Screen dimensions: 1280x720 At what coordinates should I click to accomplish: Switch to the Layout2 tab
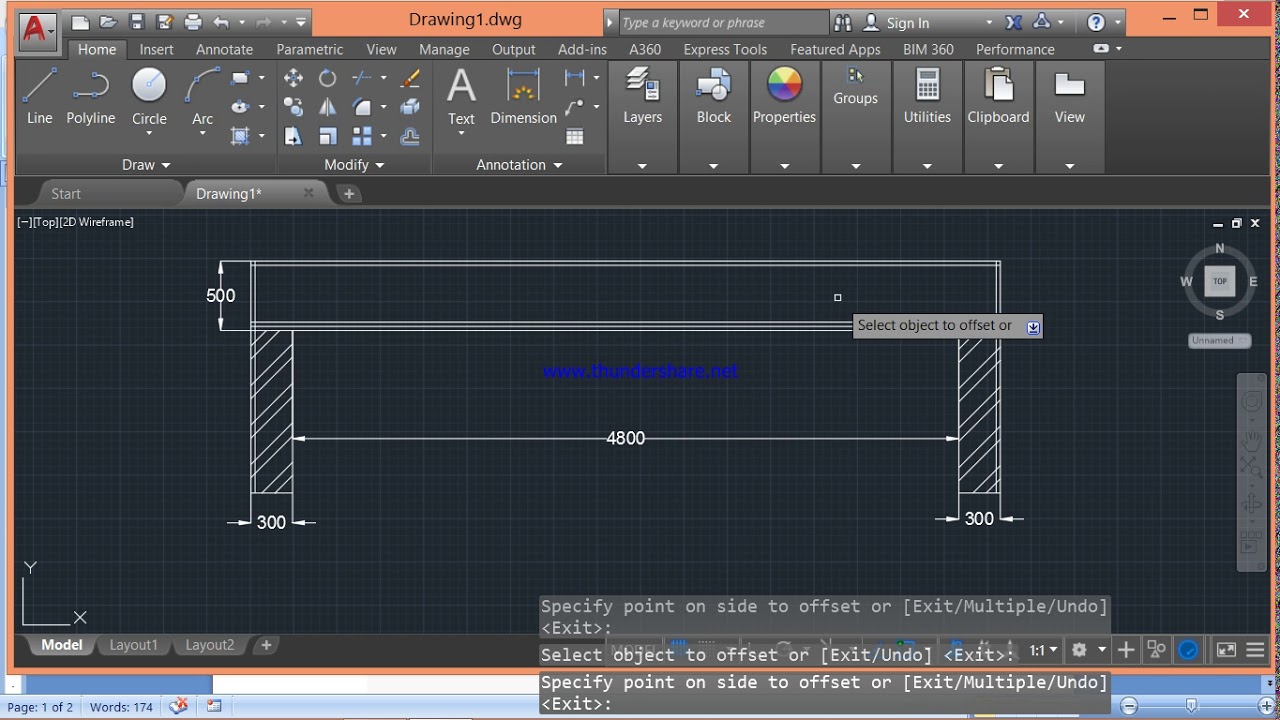point(210,645)
